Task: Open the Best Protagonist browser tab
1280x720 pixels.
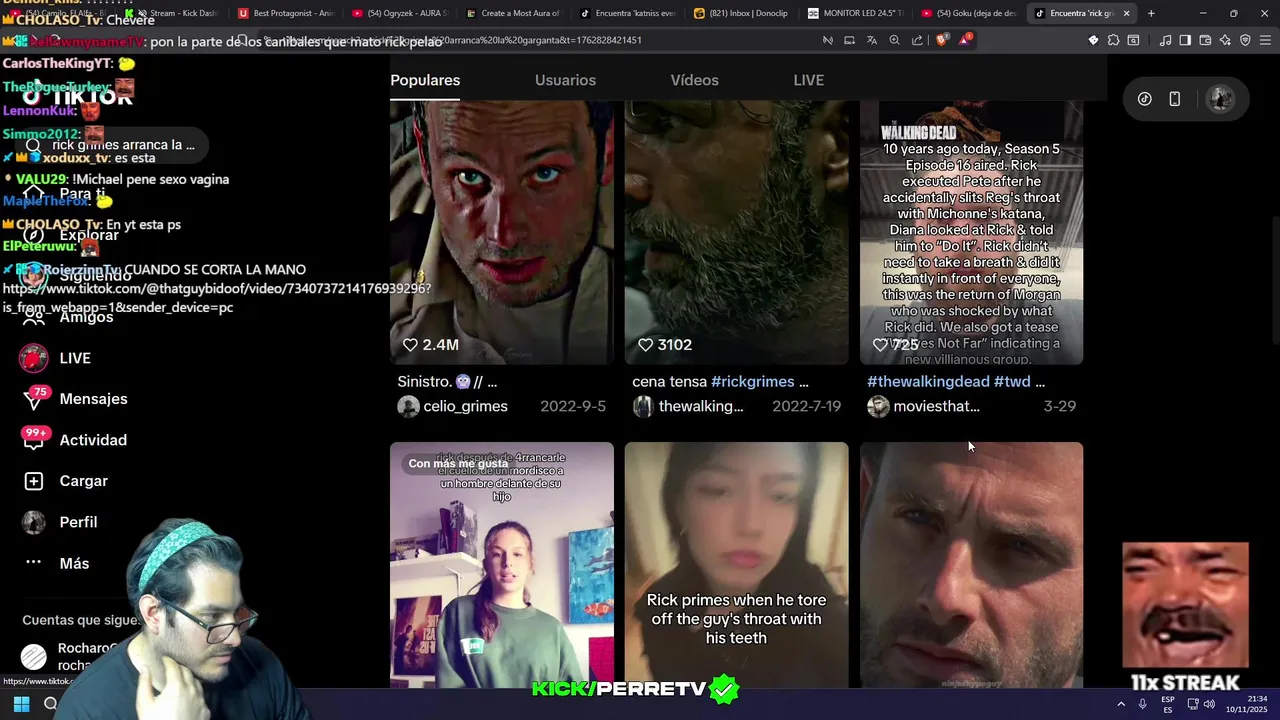Action: click(x=286, y=13)
